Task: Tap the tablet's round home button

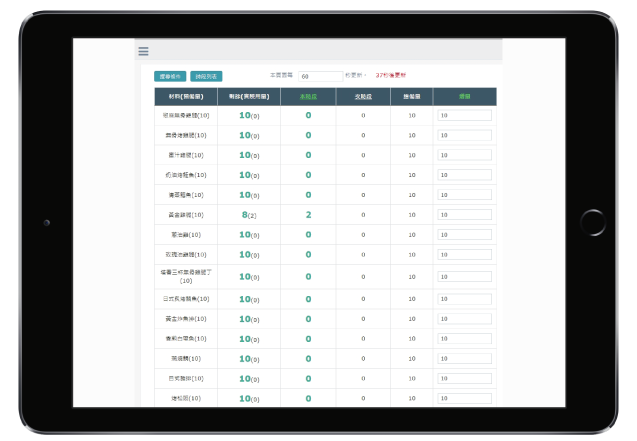Action: (x=593, y=222)
